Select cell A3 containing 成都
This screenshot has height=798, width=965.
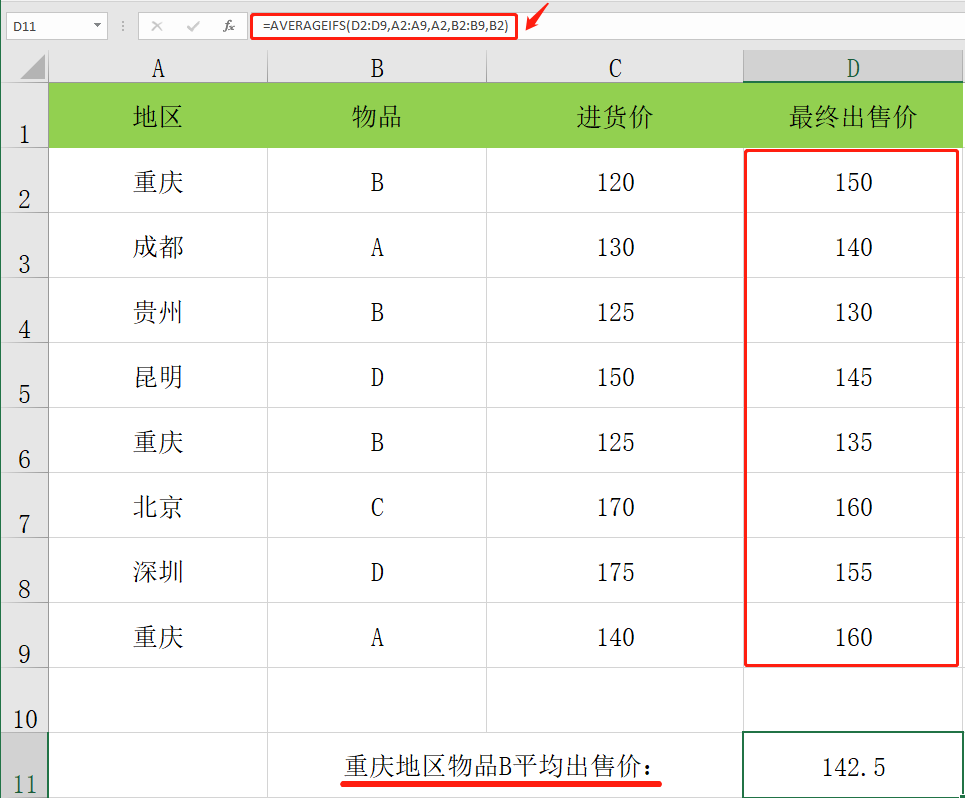coord(158,246)
